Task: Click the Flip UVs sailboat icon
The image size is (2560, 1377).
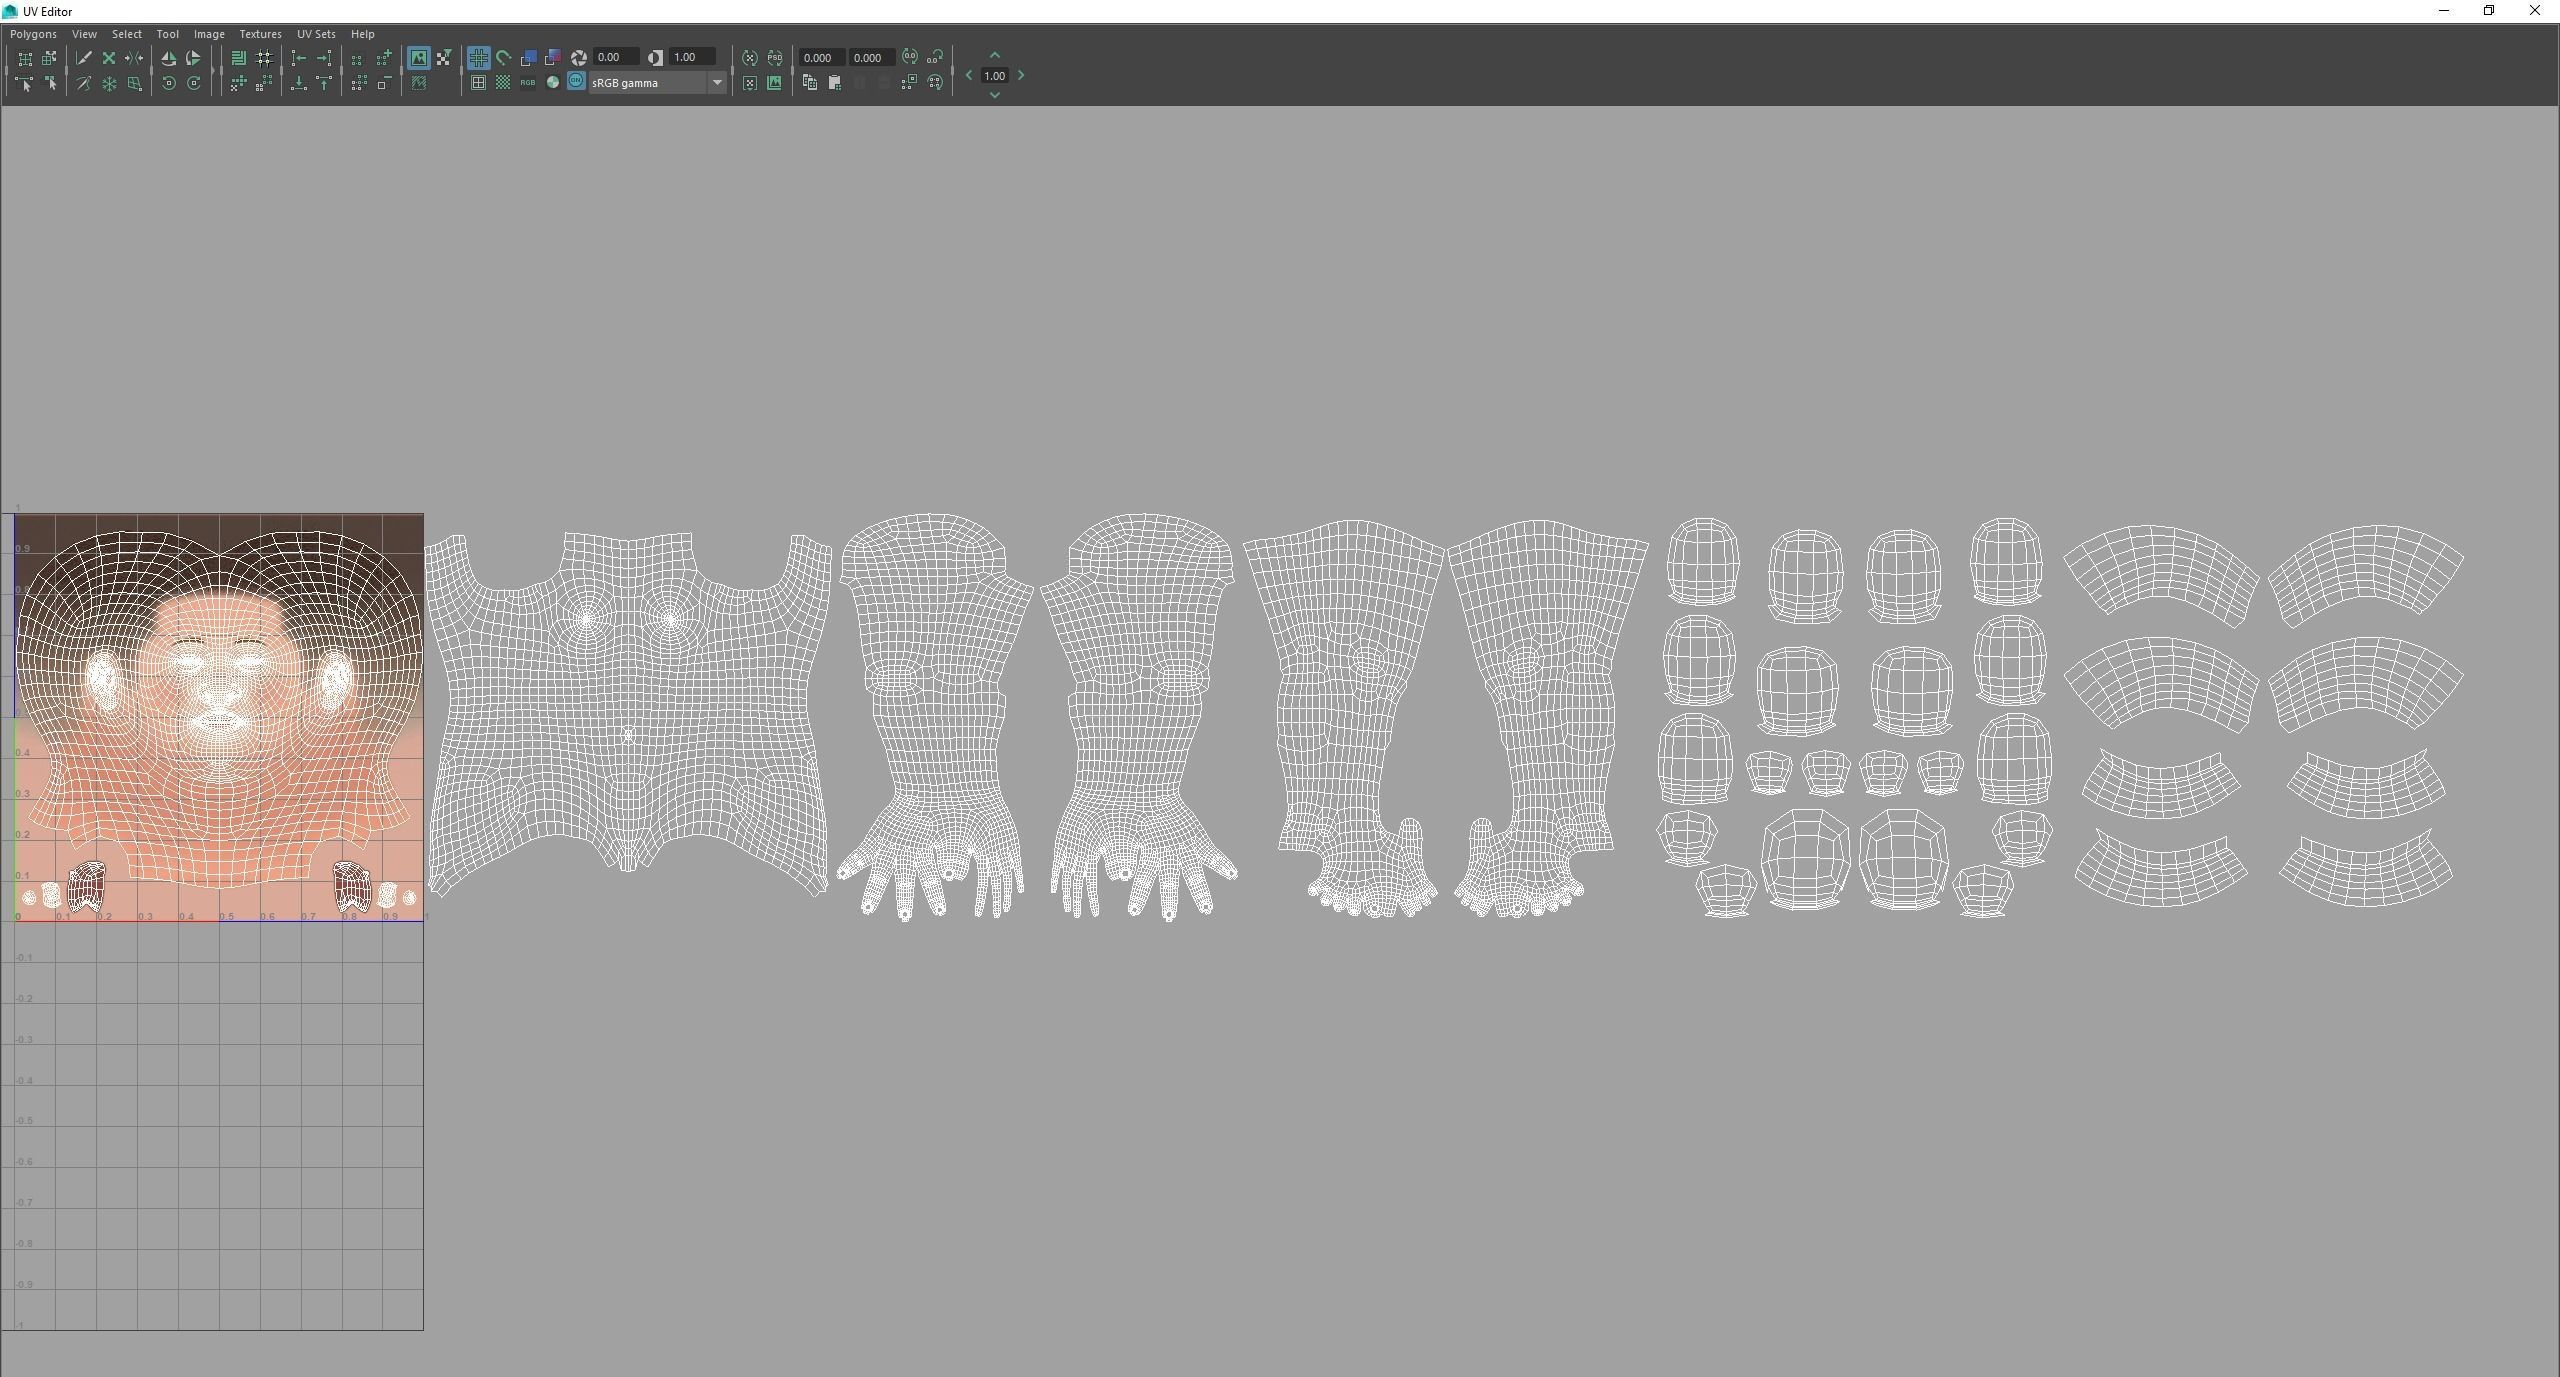Action: point(168,58)
